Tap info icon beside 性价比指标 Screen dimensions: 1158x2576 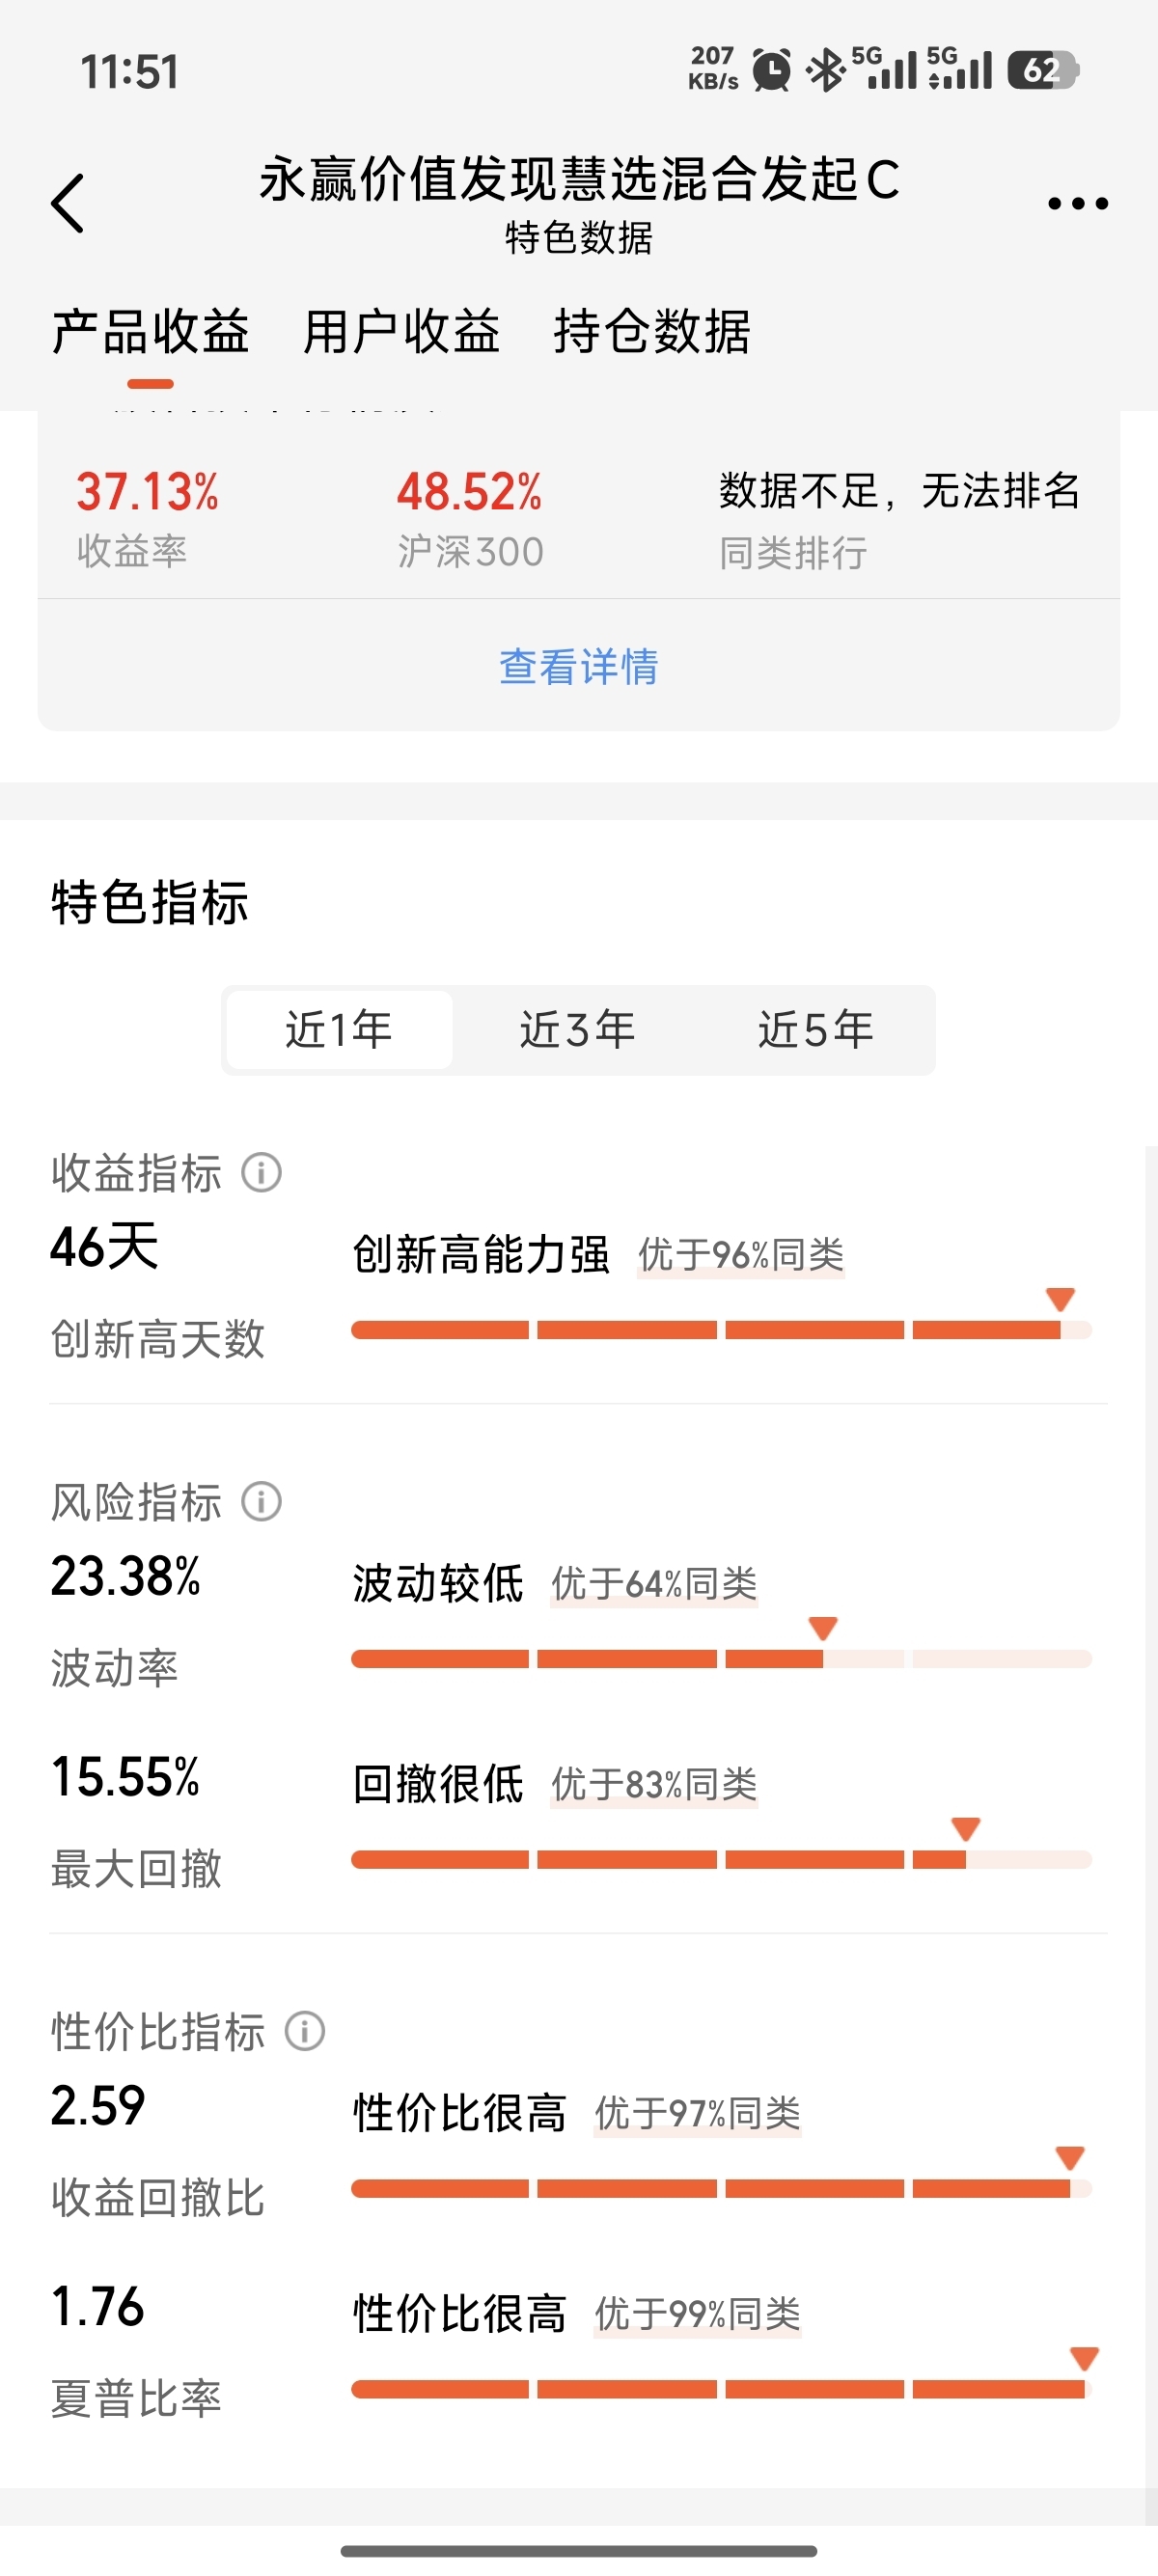305,2031
